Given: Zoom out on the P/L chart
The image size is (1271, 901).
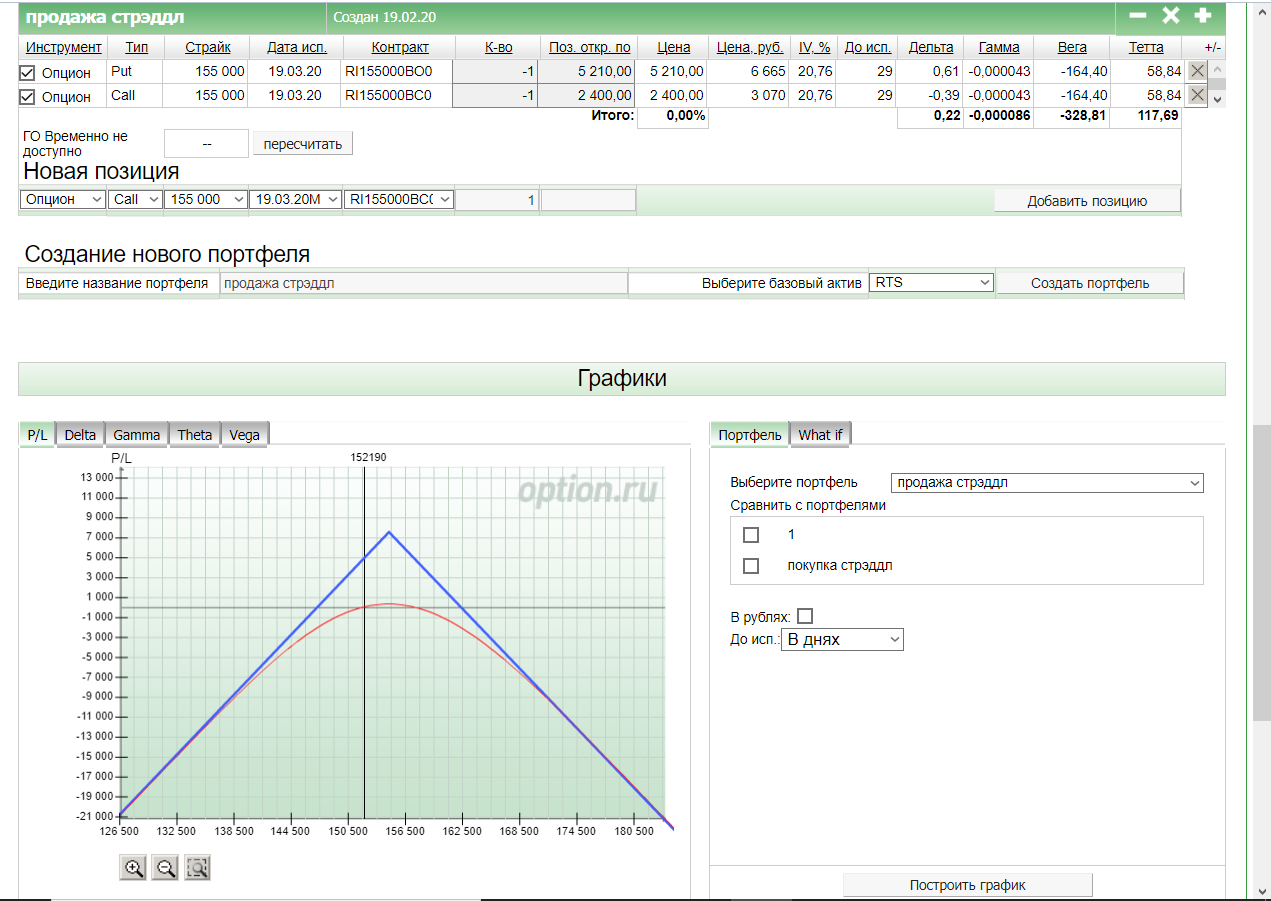Looking at the screenshot, I should [x=165, y=868].
